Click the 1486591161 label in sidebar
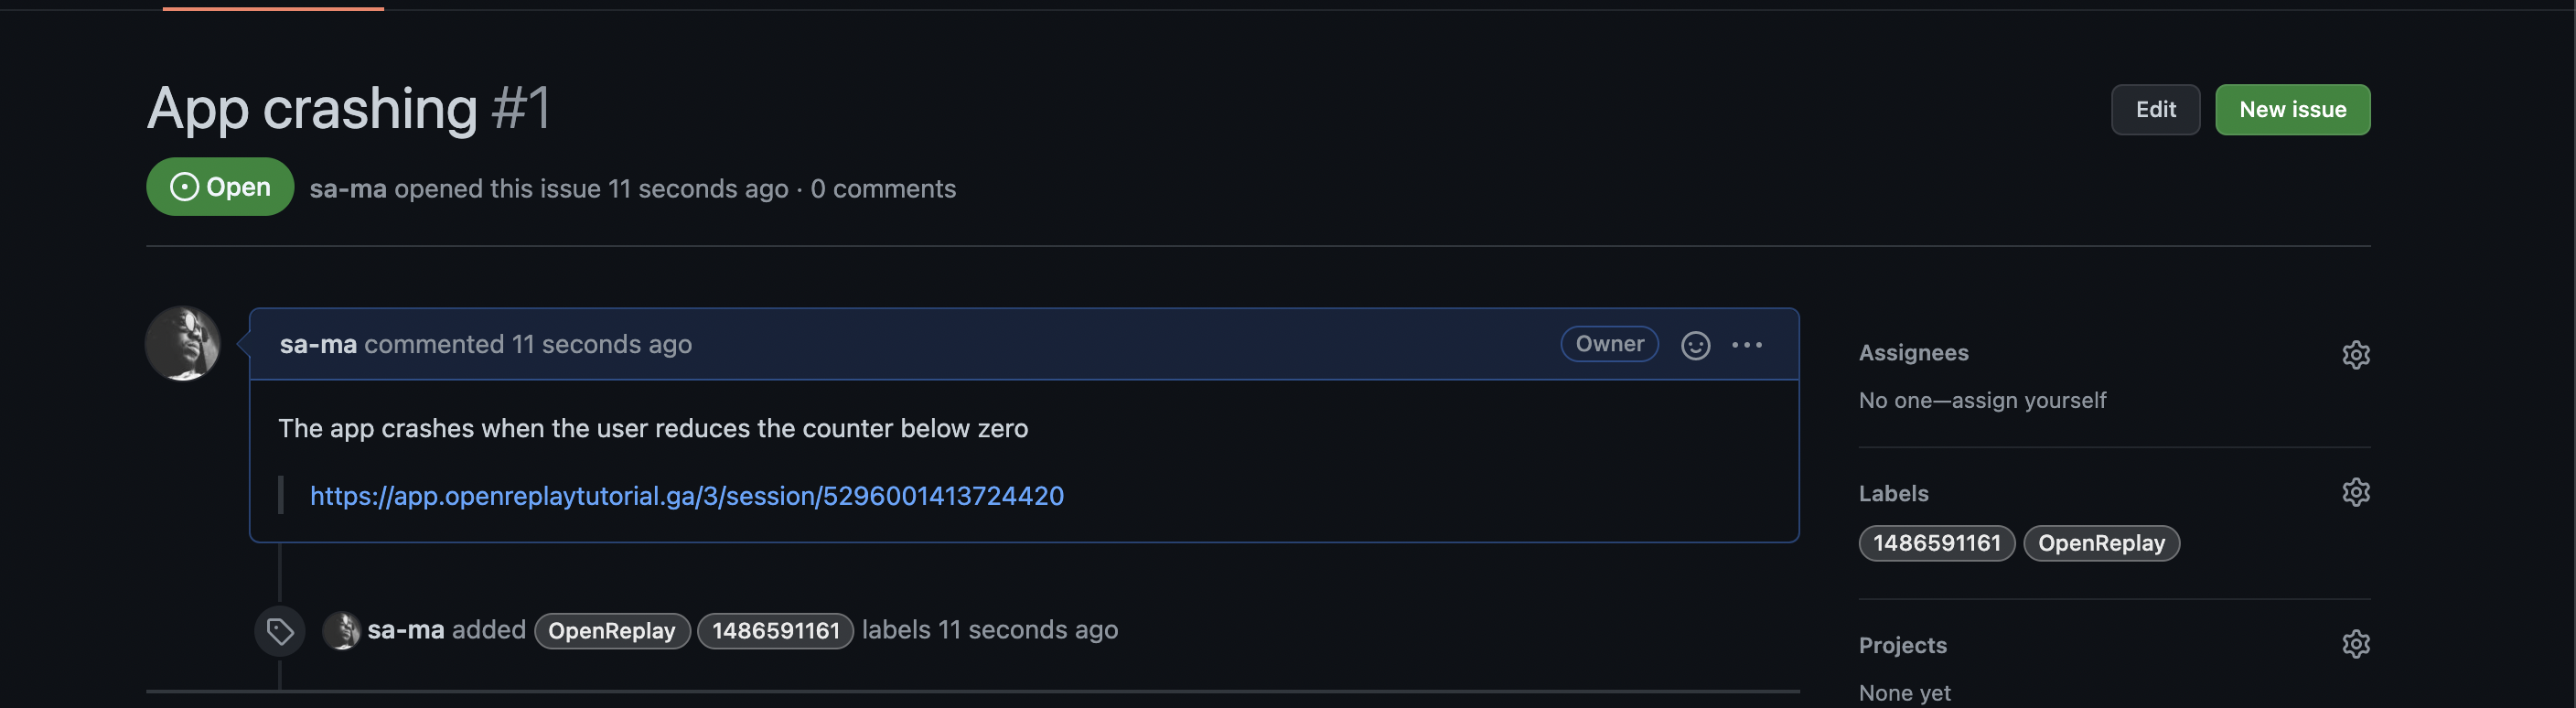2576x708 pixels. coord(1935,543)
